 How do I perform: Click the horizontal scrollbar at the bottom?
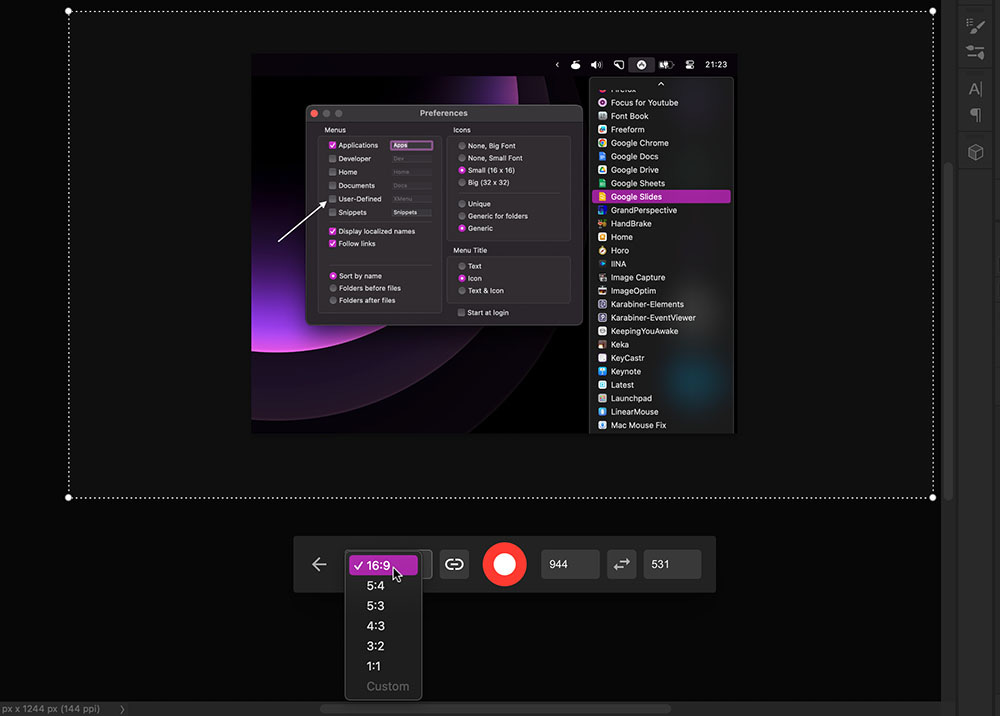coord(495,709)
